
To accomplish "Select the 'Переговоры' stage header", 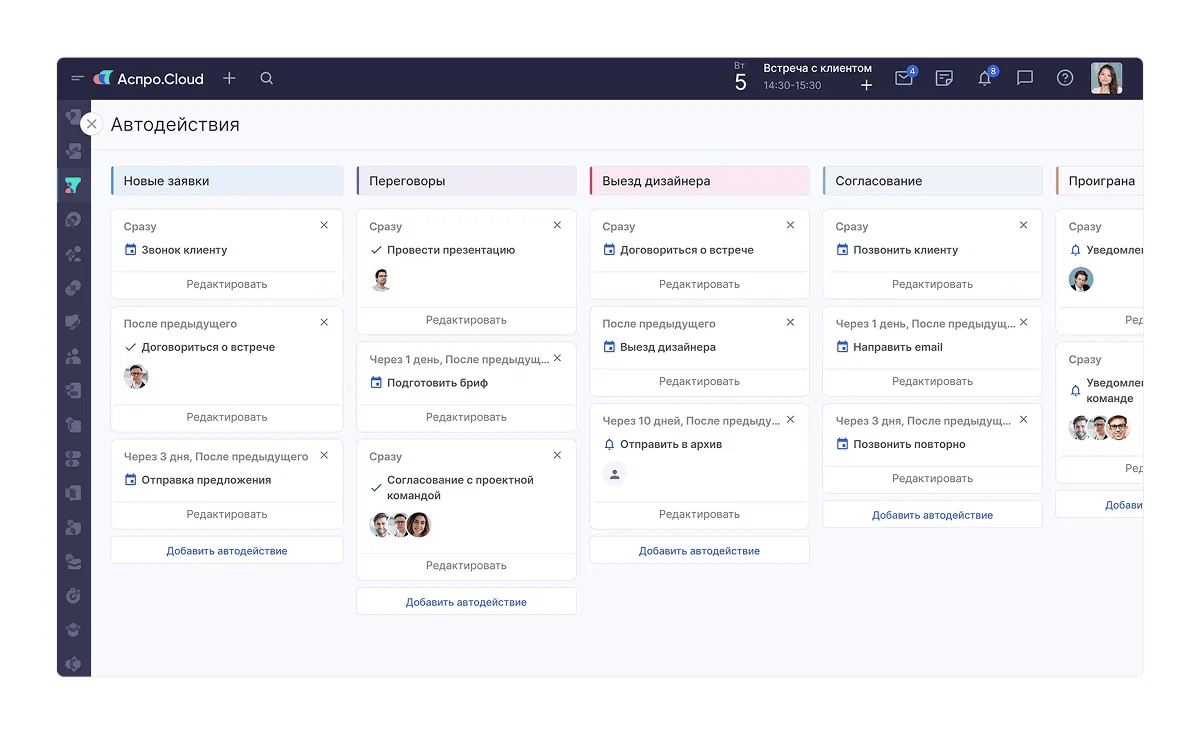I will [466, 181].
